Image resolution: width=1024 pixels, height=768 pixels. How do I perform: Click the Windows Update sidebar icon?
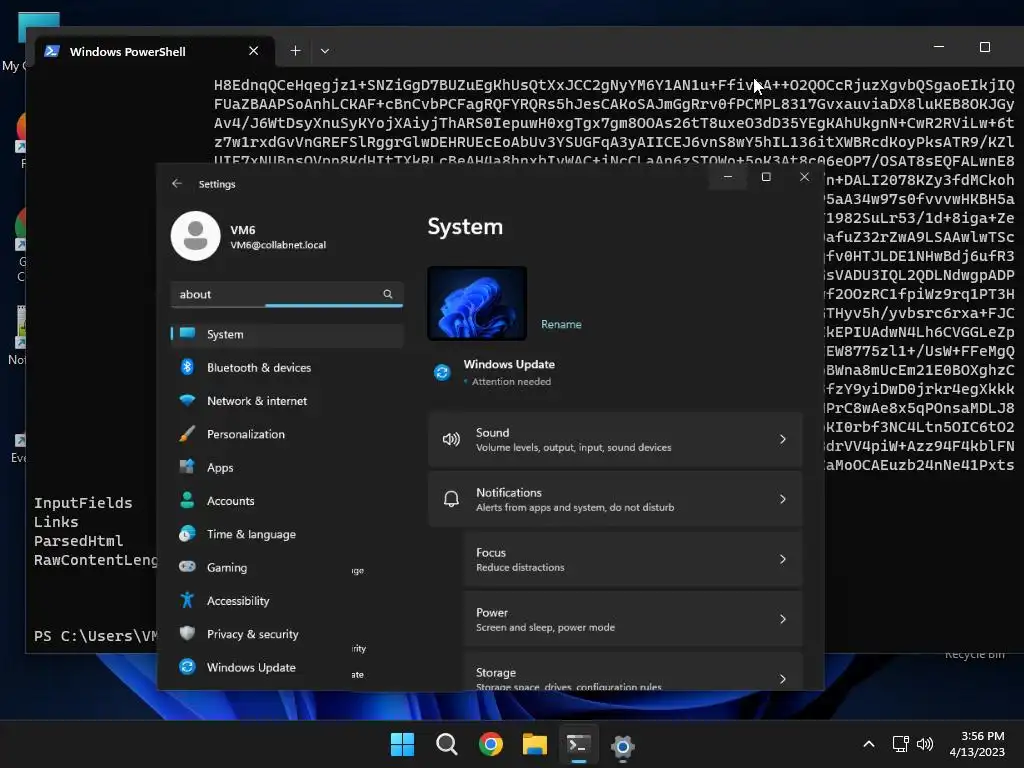(187, 666)
